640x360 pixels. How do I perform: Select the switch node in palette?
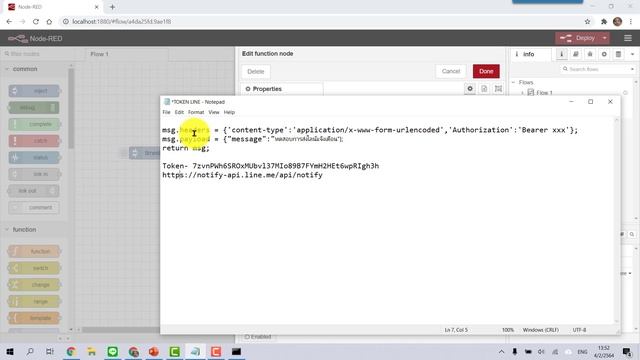click(34, 268)
